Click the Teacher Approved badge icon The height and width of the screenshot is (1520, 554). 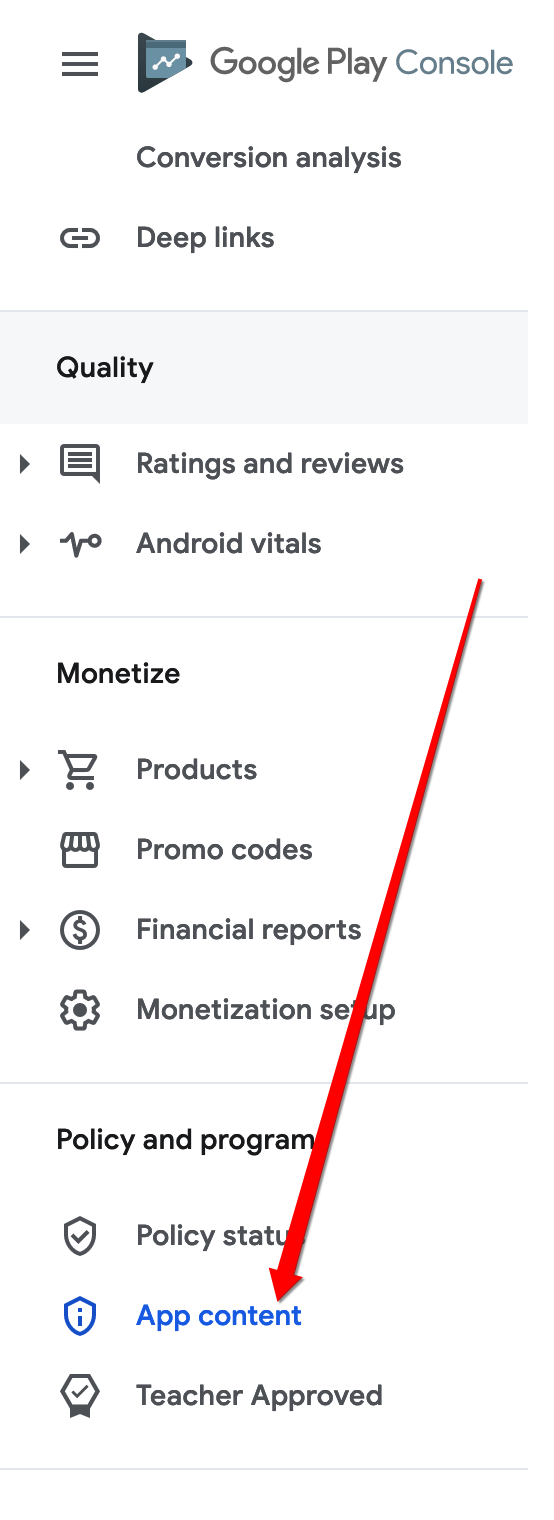click(x=80, y=1396)
